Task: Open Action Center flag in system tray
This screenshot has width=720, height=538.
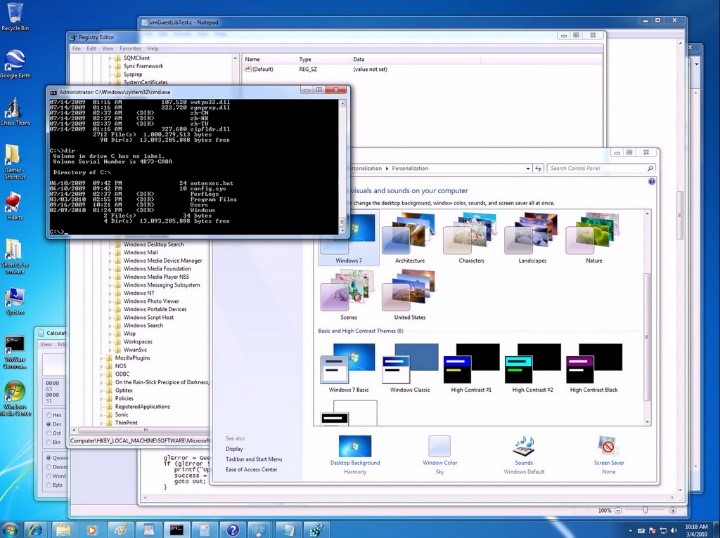Action: click(x=652, y=530)
